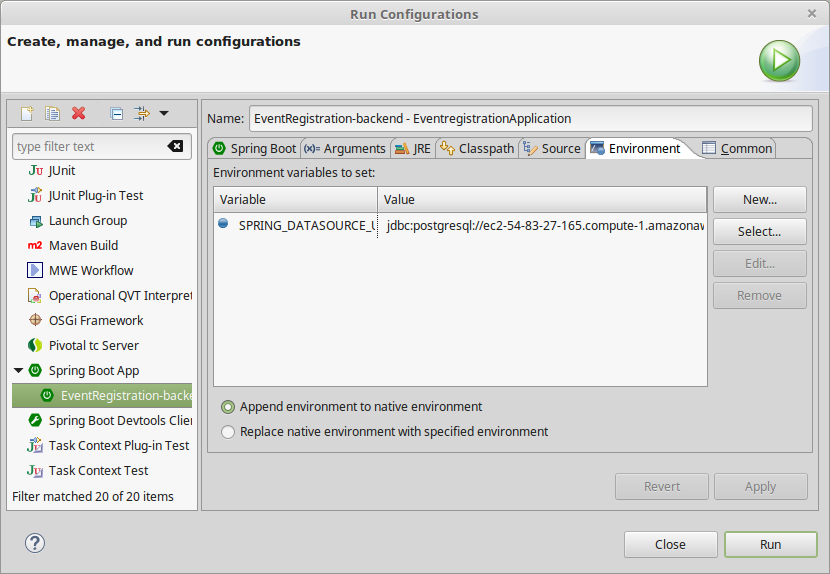Click the new launch configuration icon
The height and width of the screenshot is (574, 830).
tap(27, 114)
